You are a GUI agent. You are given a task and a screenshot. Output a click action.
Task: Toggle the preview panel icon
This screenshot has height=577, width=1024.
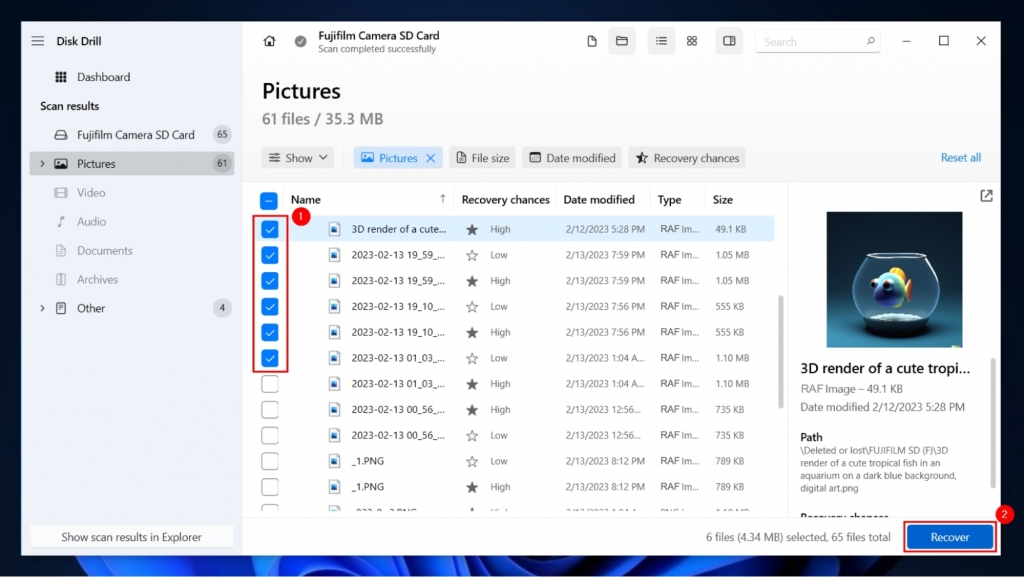pos(729,40)
